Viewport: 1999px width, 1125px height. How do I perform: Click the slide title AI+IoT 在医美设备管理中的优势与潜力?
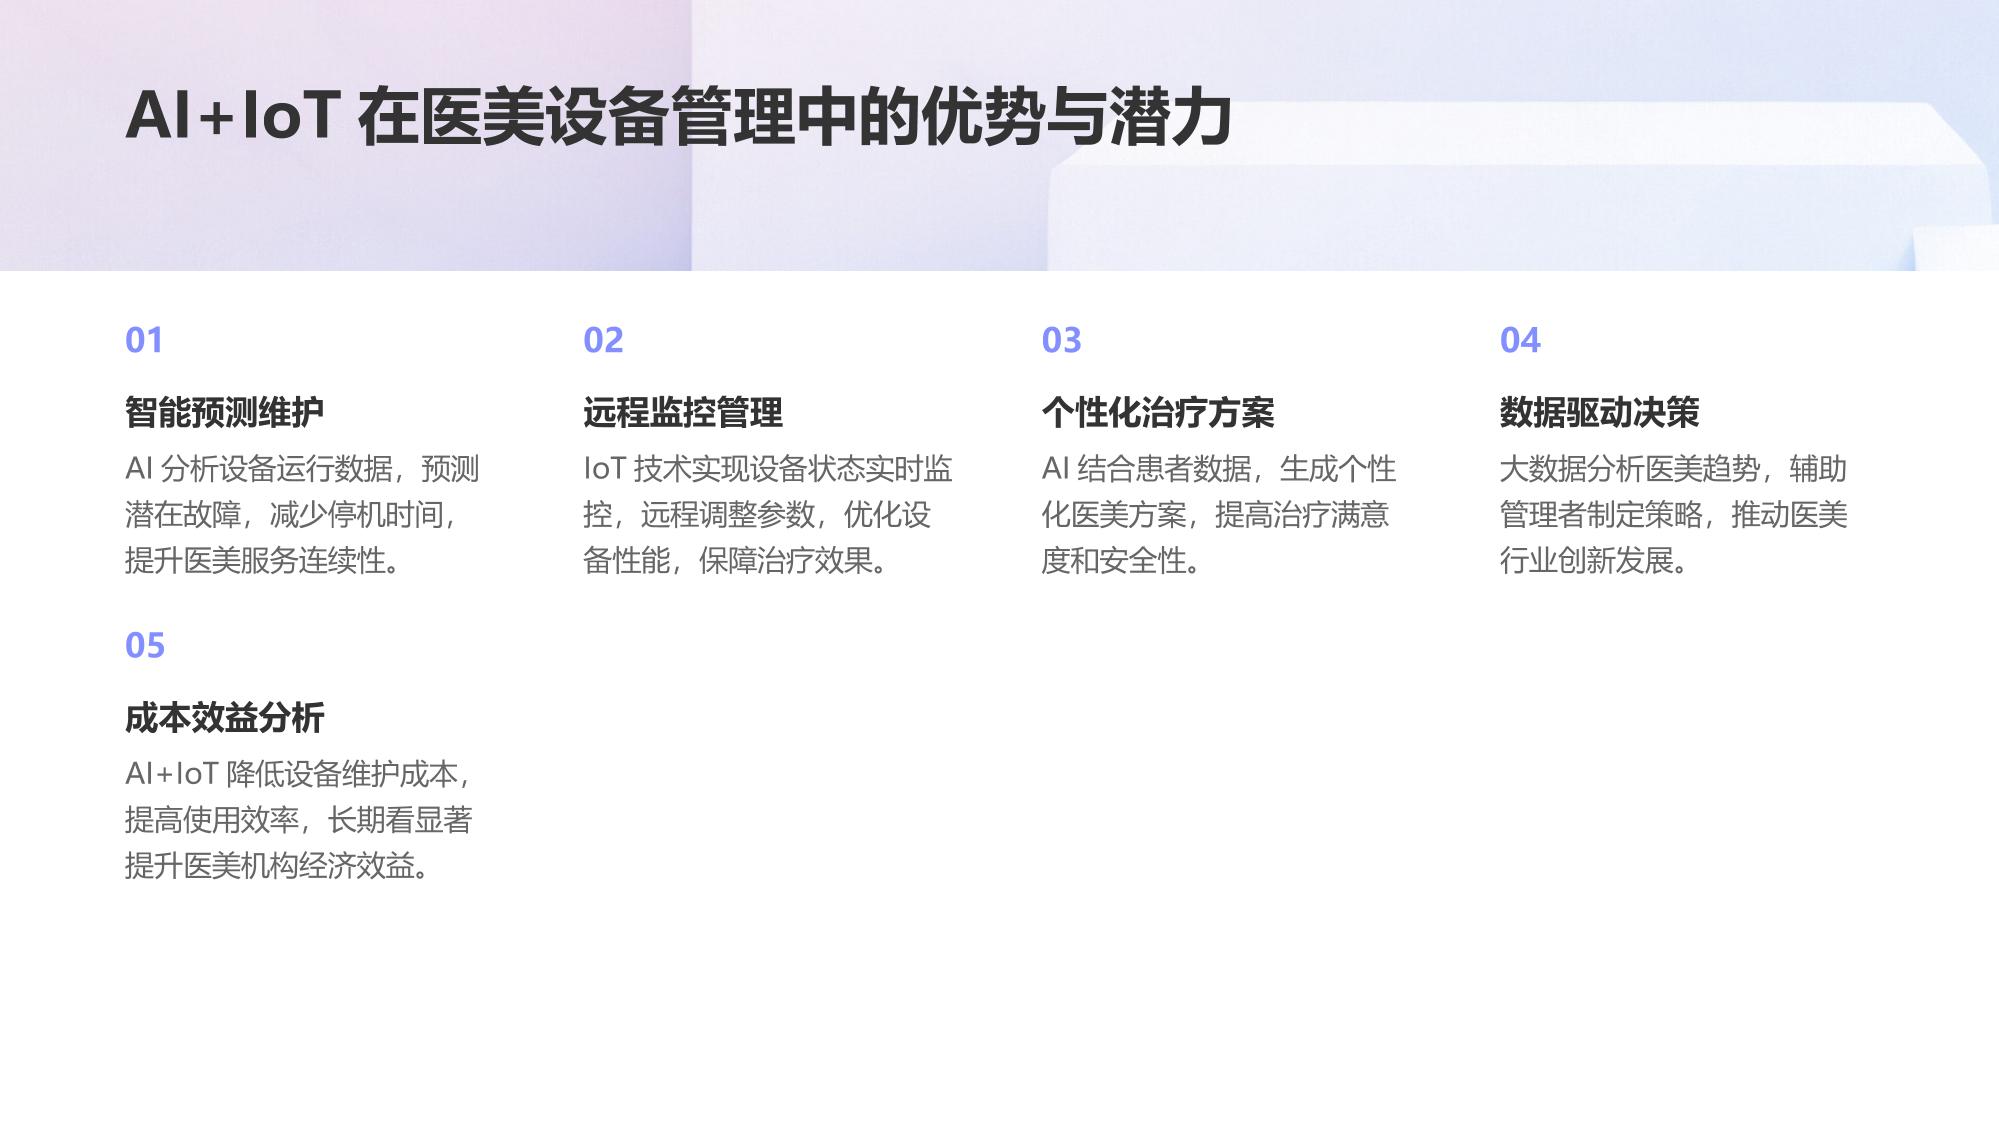click(678, 117)
